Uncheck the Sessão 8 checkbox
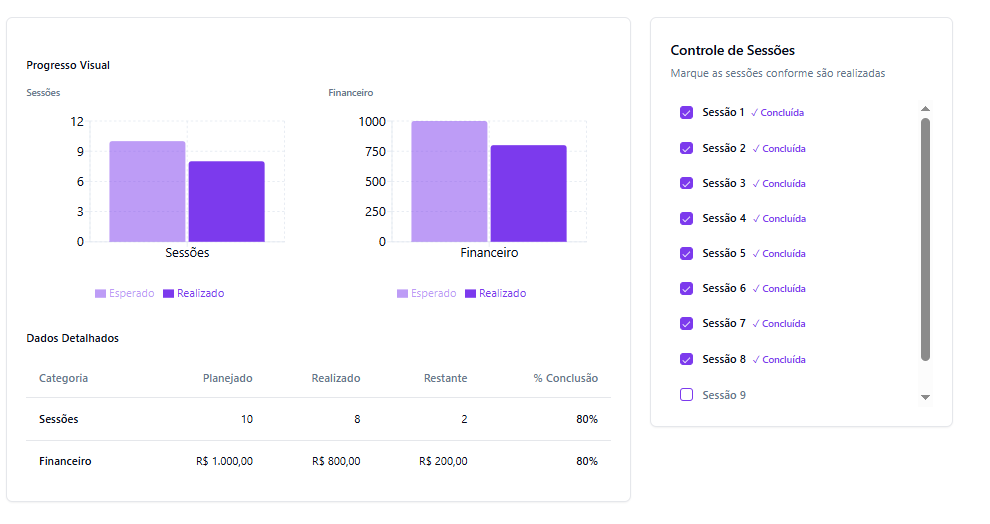The image size is (990, 524). point(686,359)
